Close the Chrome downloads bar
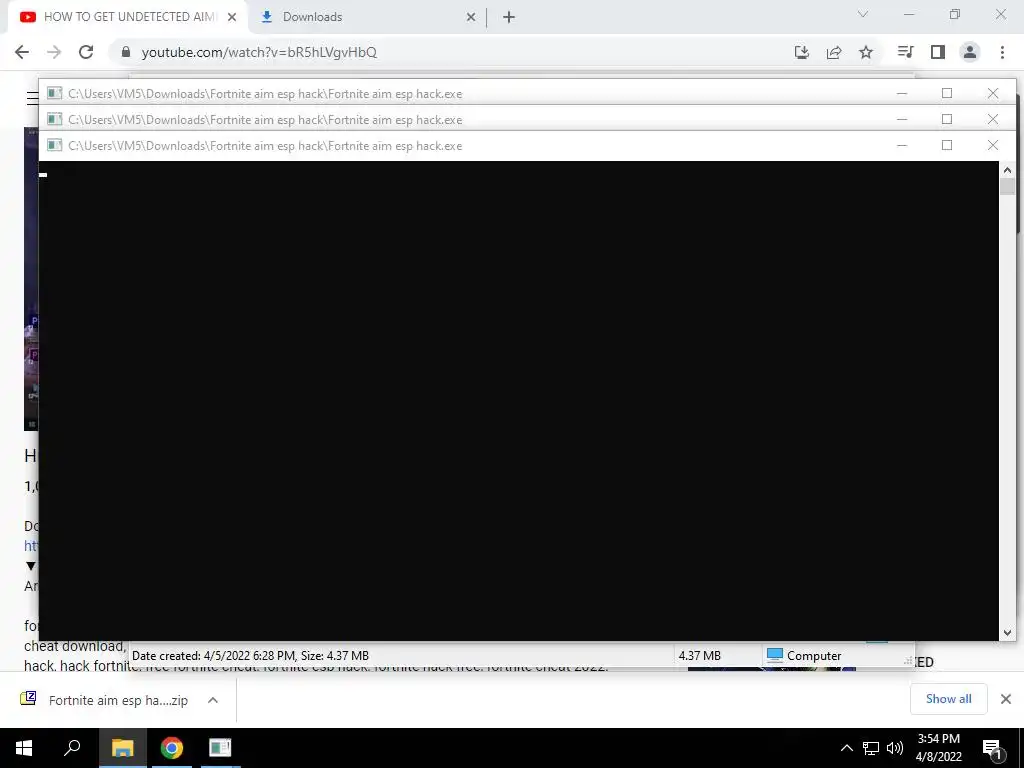Image resolution: width=1024 pixels, height=768 pixels. click(x=1006, y=699)
